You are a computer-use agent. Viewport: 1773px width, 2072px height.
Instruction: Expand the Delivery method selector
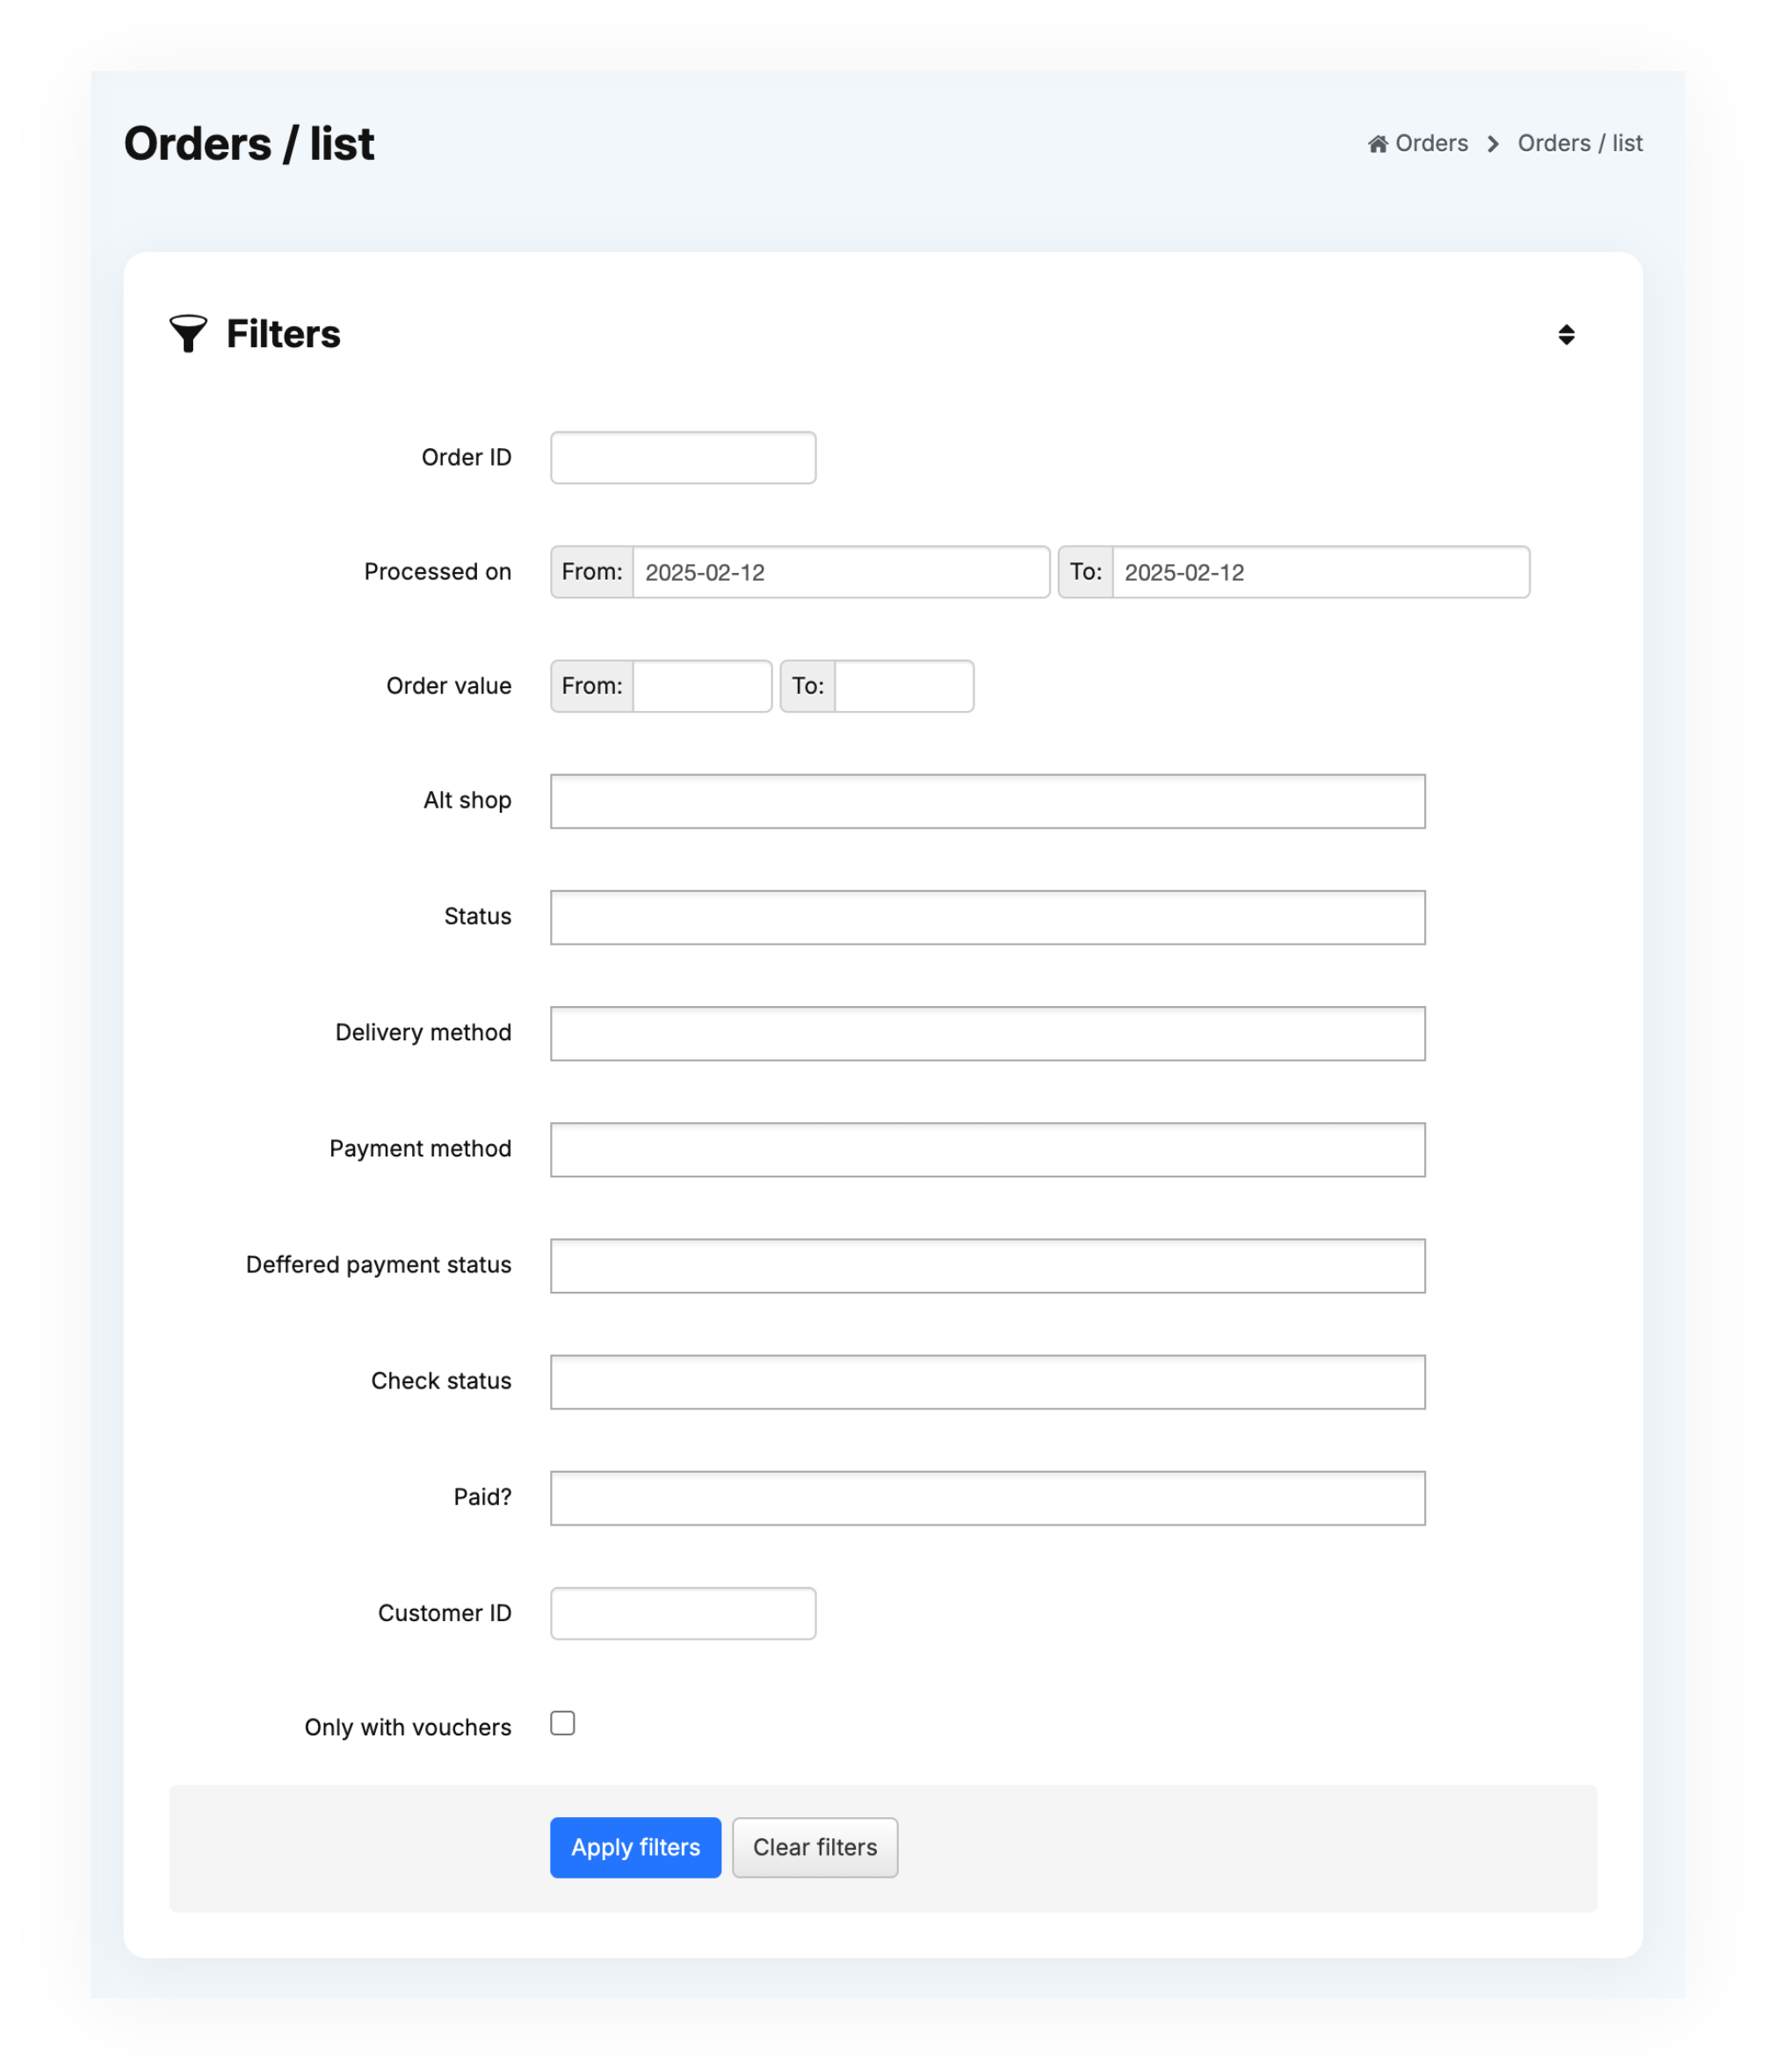pyautogui.click(x=987, y=1033)
